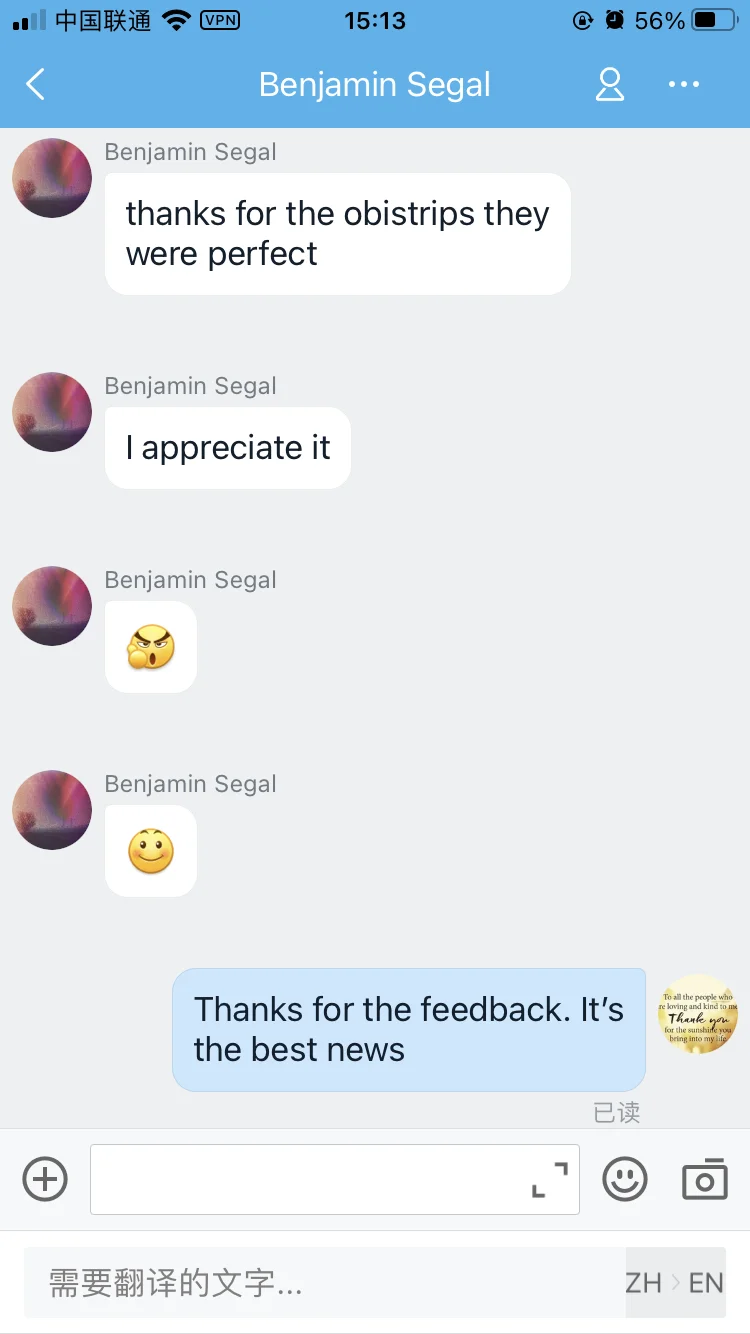Open the emoji smiley picker

point(625,1179)
